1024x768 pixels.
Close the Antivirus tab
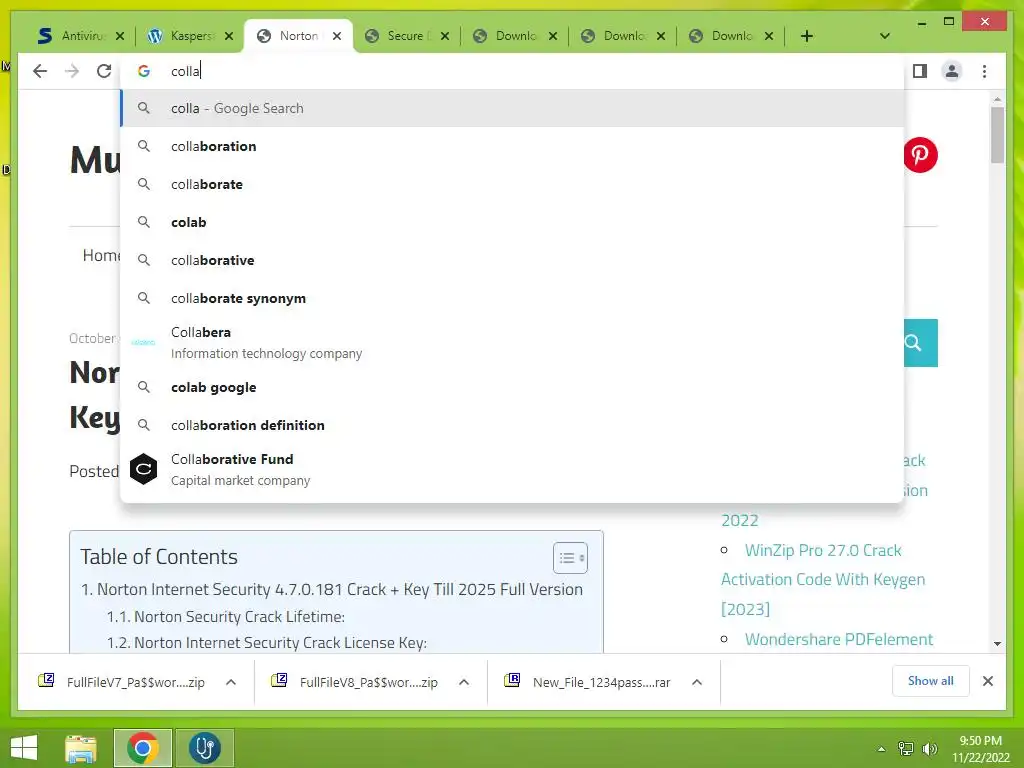click(120, 36)
